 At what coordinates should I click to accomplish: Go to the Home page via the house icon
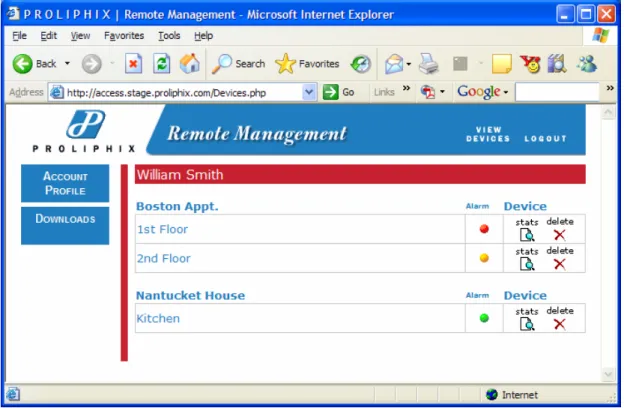click(x=189, y=64)
